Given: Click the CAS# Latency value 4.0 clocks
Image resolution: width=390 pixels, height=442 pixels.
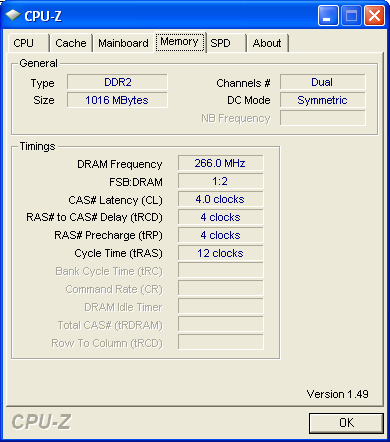Looking at the screenshot, I should (220, 199).
